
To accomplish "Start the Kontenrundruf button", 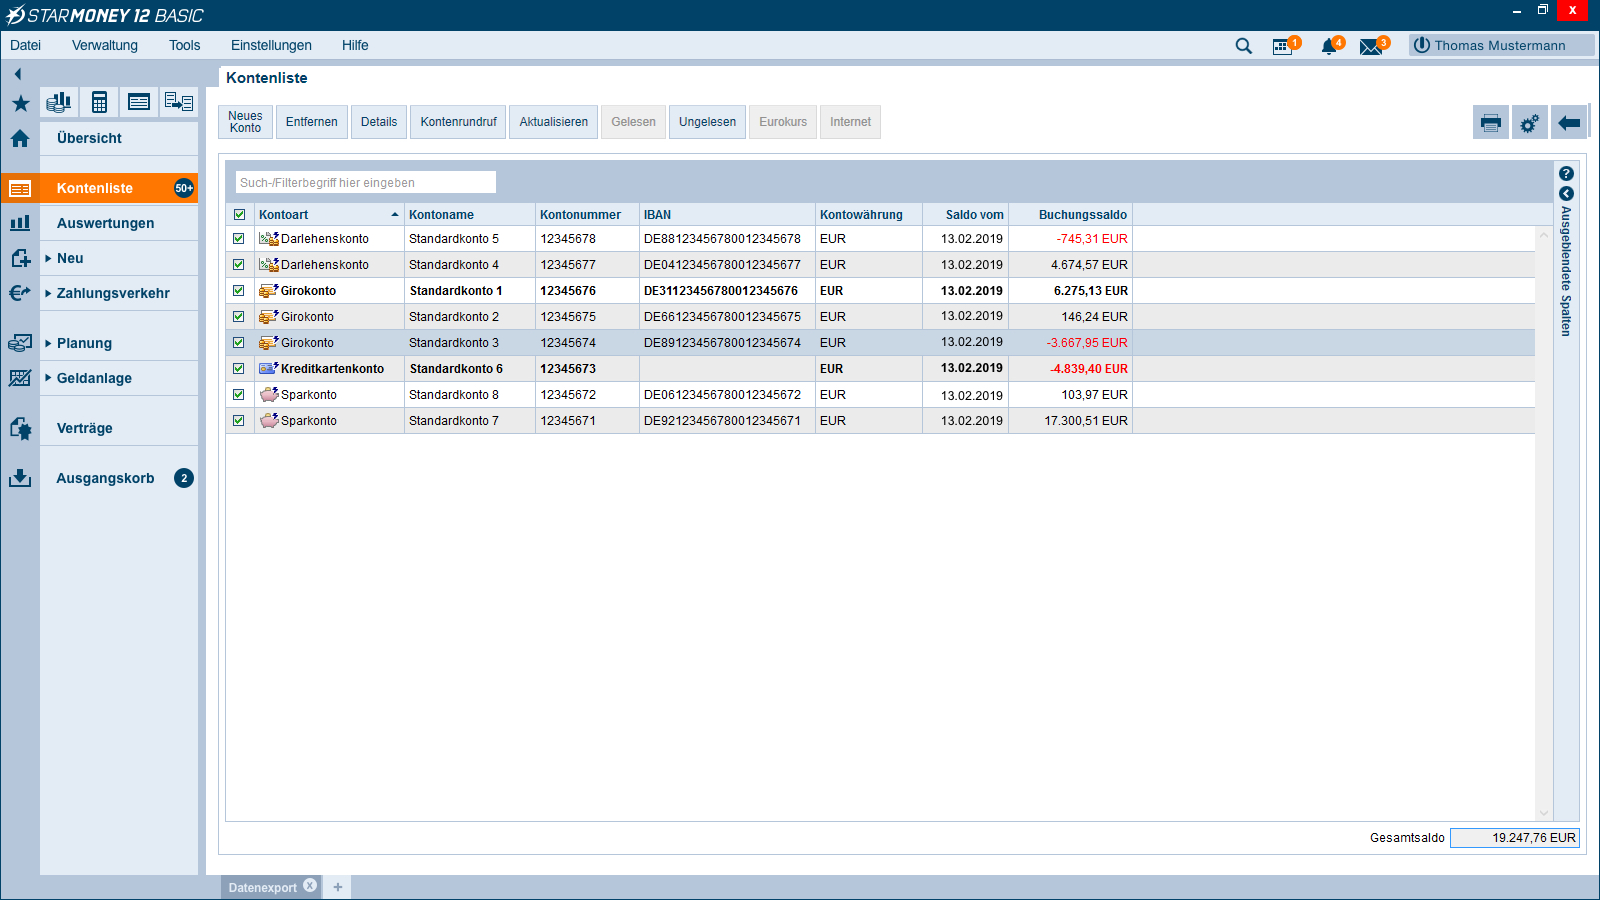I will tap(458, 122).
